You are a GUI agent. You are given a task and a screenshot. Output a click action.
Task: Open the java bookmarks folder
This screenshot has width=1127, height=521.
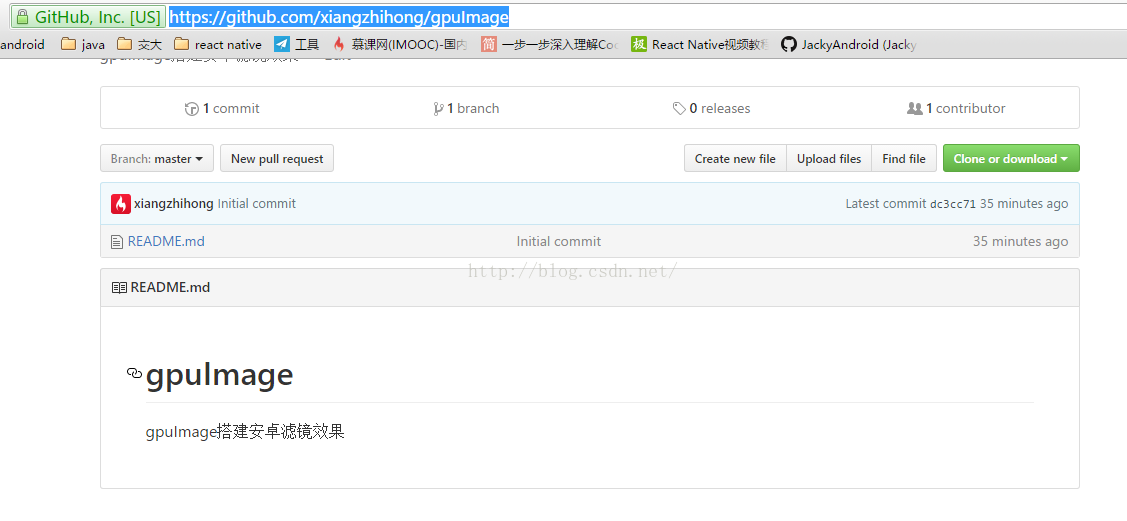pyautogui.click(x=83, y=45)
